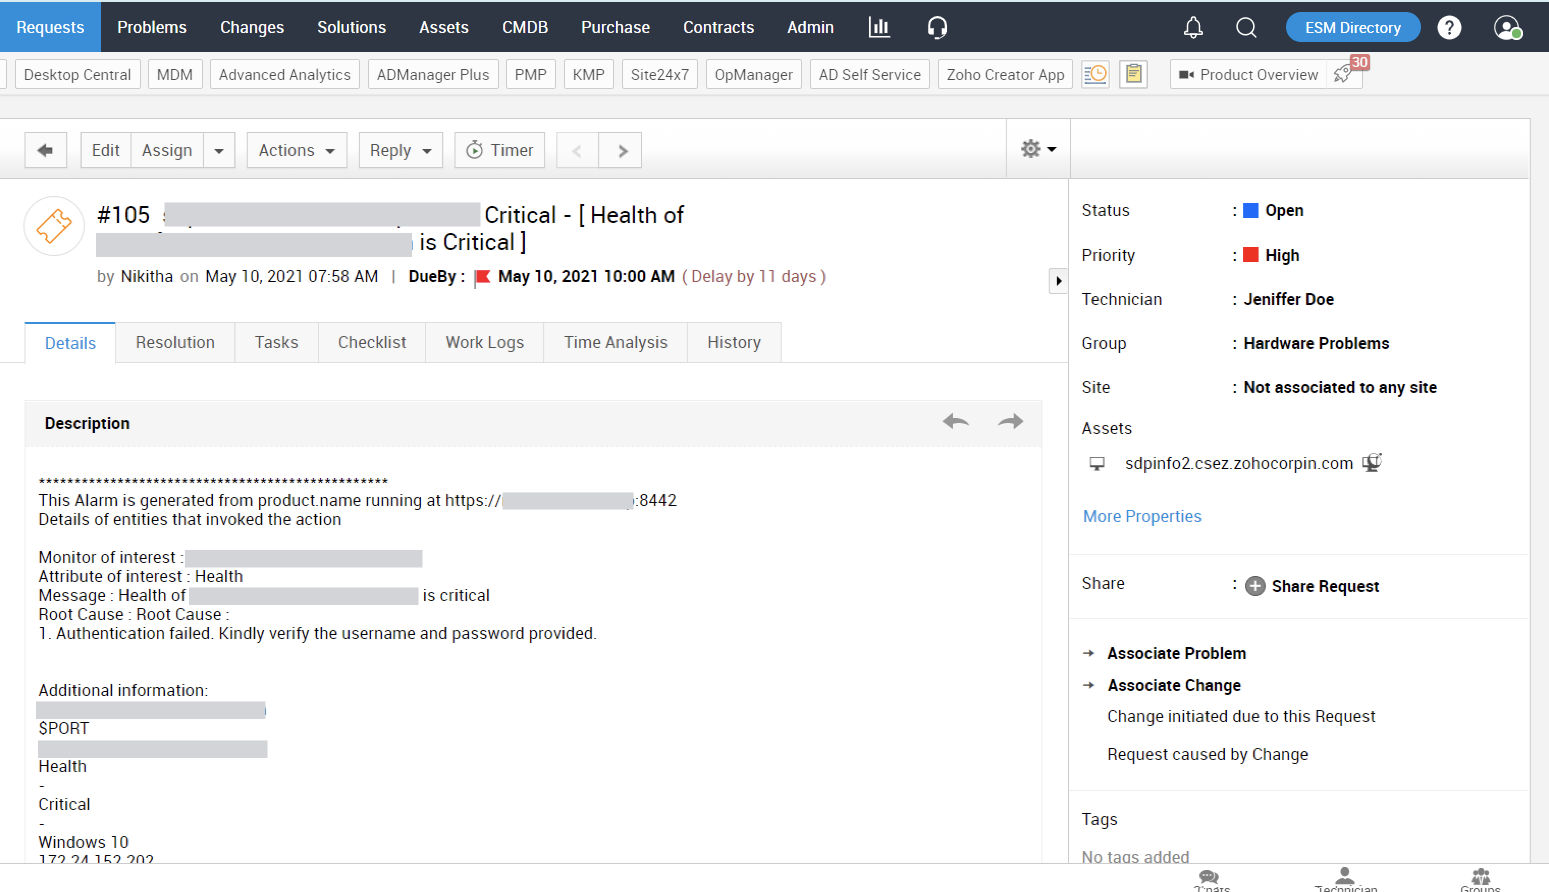Open the History tab
The image size is (1549, 892).
(734, 342)
